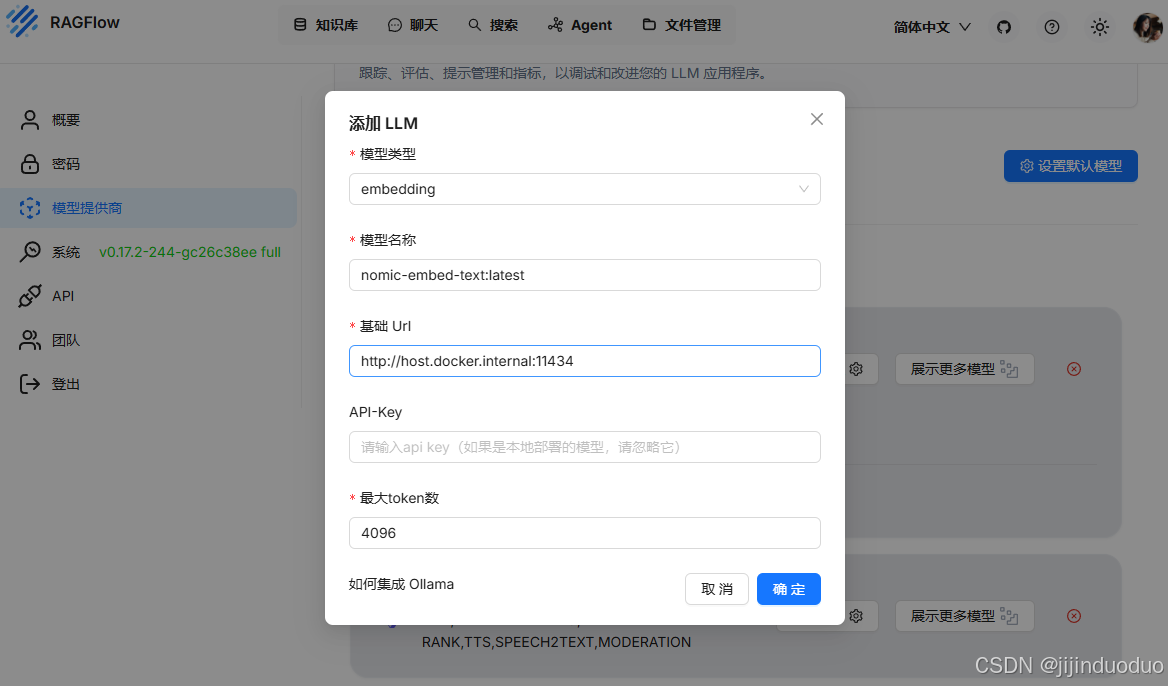The height and width of the screenshot is (686, 1168).
Task: Open the 知识库 tab
Action: (x=326, y=25)
